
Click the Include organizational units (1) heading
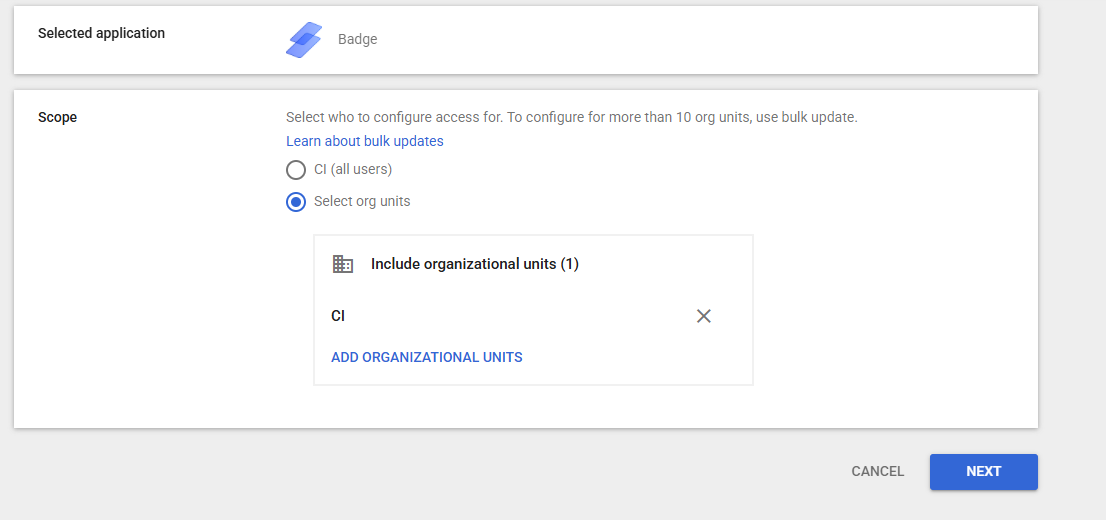[x=475, y=264]
